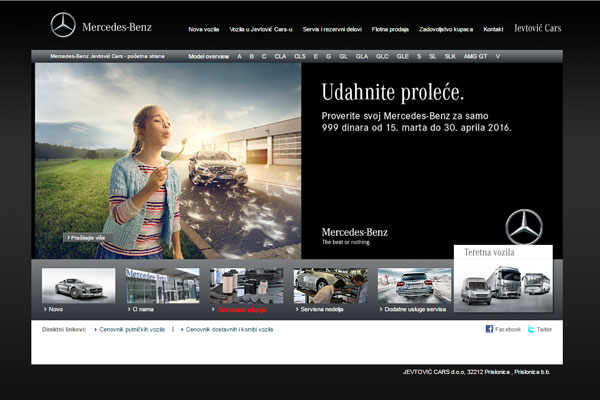Select the V model class
600x400 pixels.
coord(497,57)
